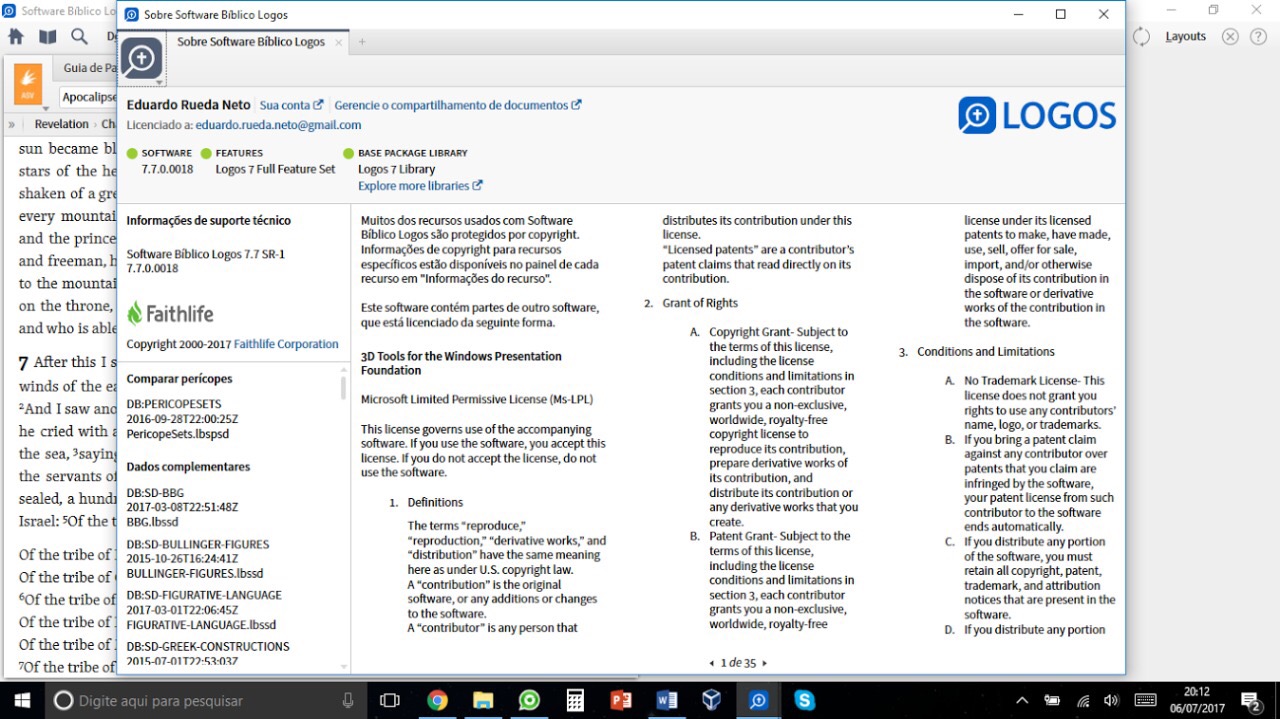
Task: Go to next page arrow of 35
Action: (x=765, y=663)
